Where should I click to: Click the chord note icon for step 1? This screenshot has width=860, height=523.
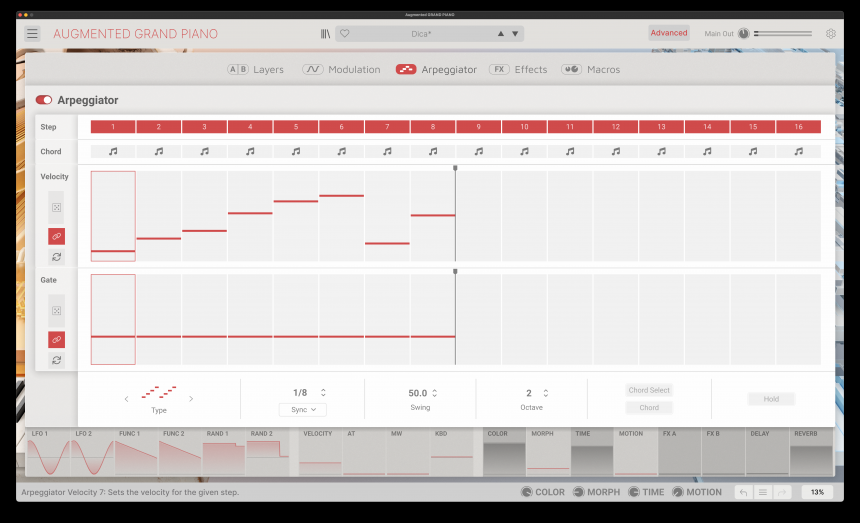click(x=113, y=151)
